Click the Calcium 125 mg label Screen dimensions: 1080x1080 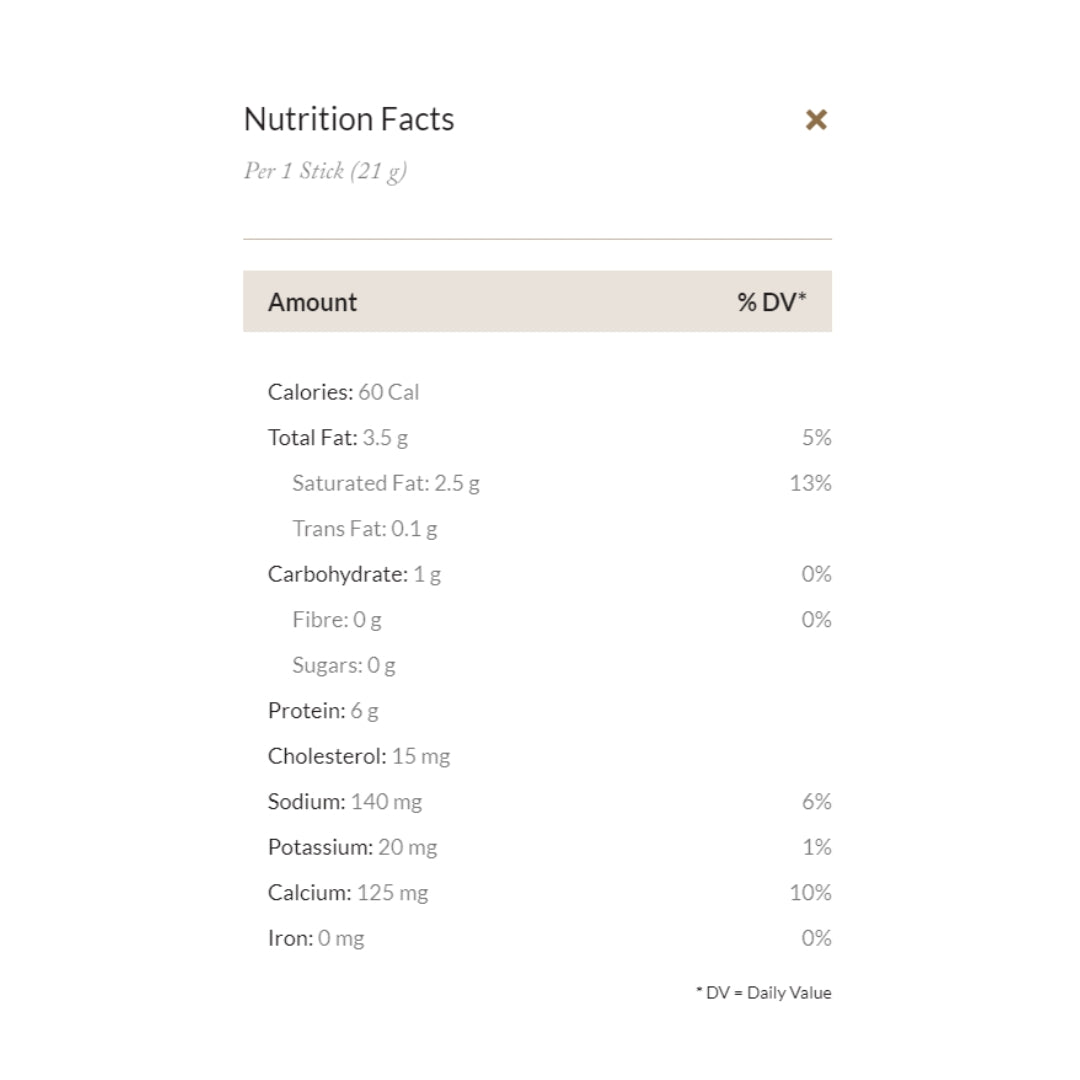coord(347,893)
